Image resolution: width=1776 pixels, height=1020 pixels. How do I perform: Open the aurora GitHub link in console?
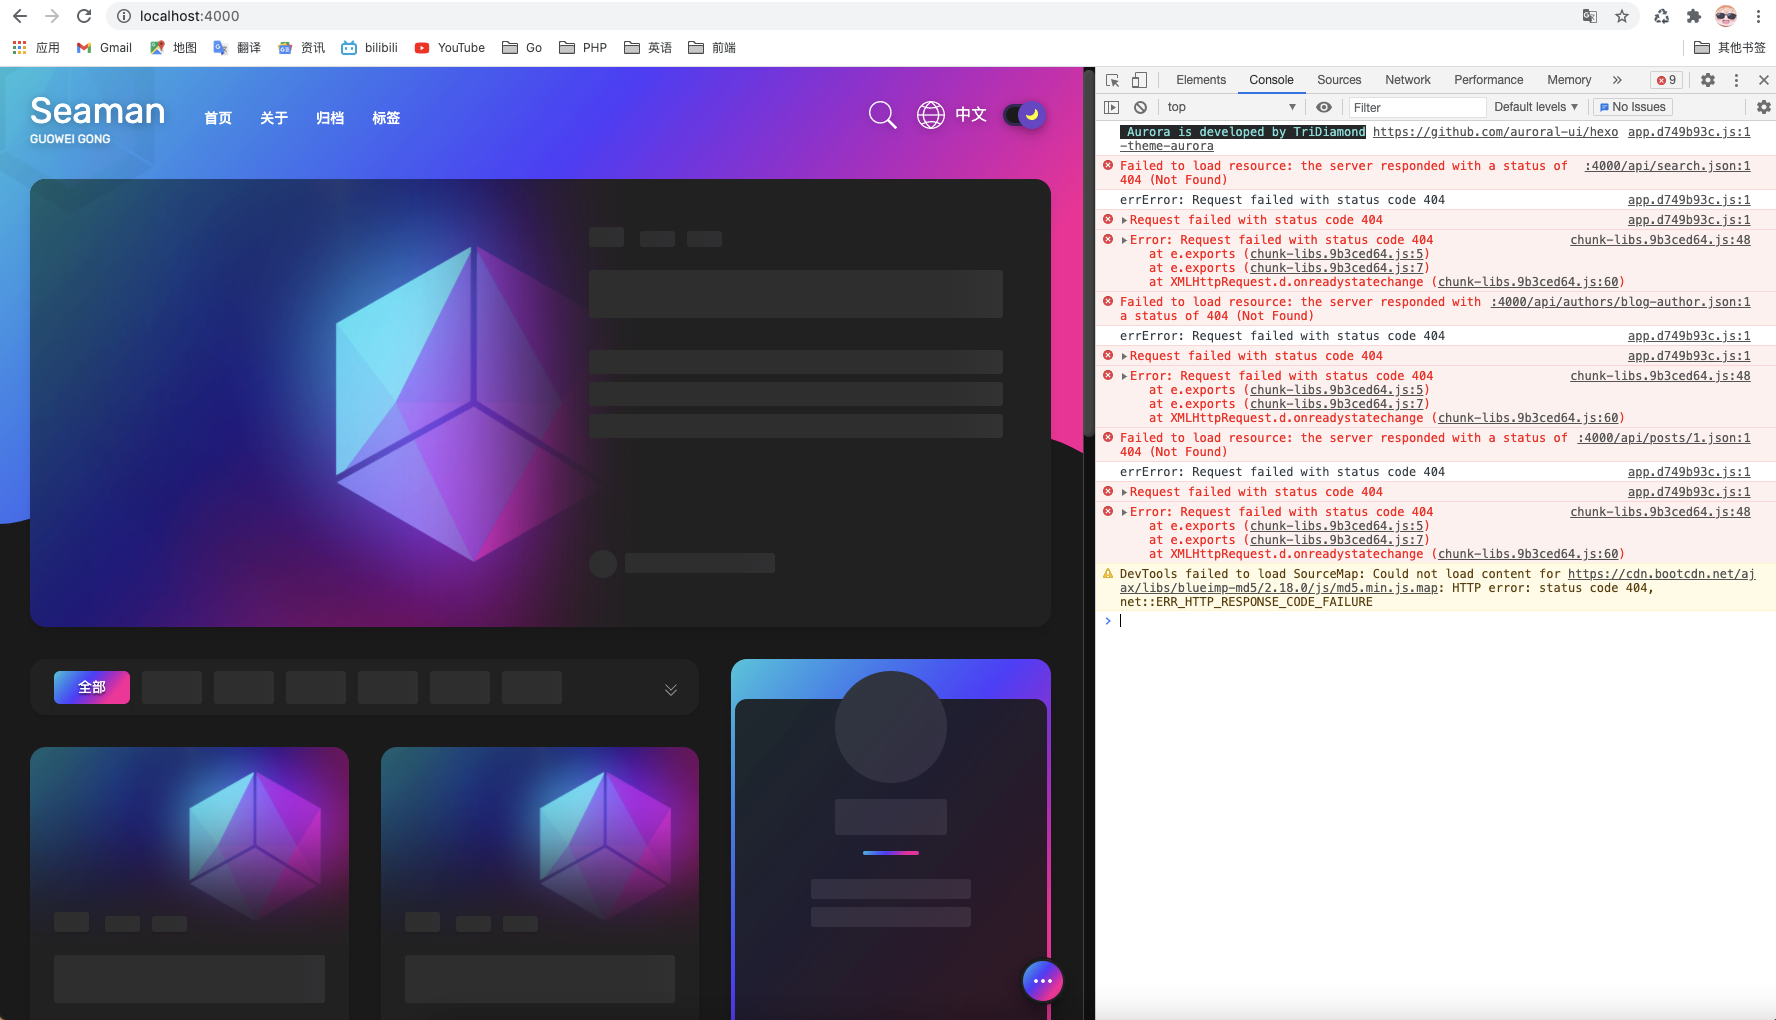pyautogui.click(x=1496, y=131)
